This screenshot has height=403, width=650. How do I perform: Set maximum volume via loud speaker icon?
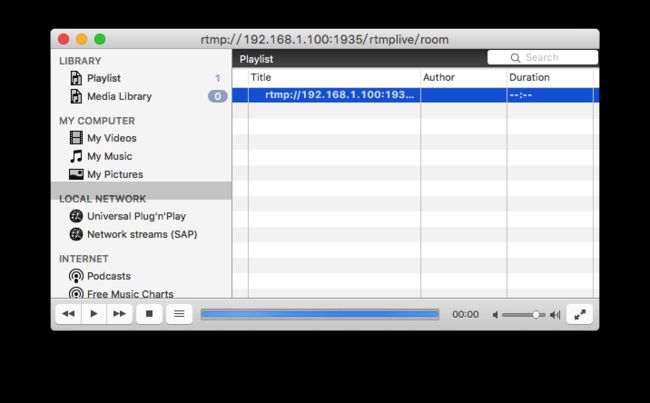[x=555, y=315]
